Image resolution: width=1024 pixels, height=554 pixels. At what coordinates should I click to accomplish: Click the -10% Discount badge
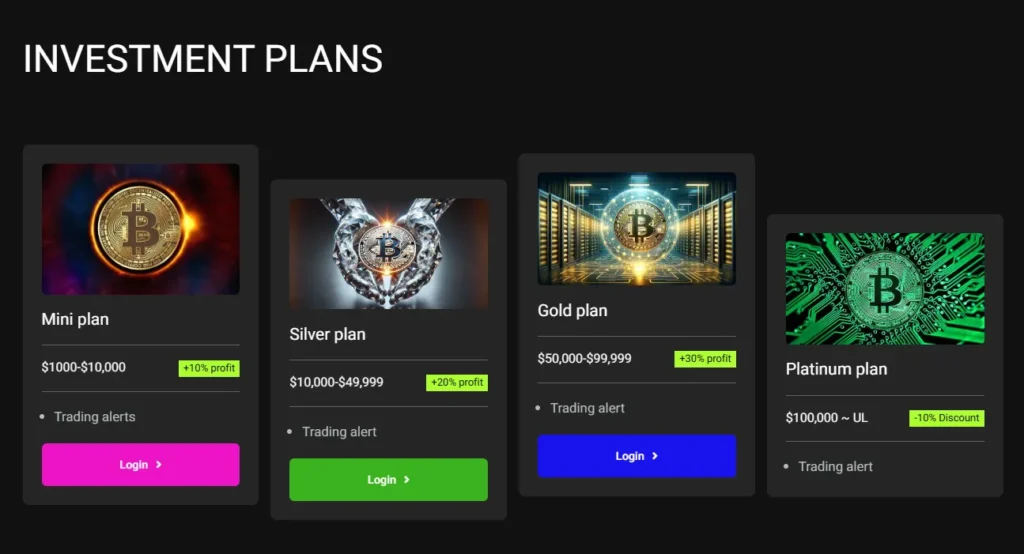pyautogui.click(x=946, y=418)
